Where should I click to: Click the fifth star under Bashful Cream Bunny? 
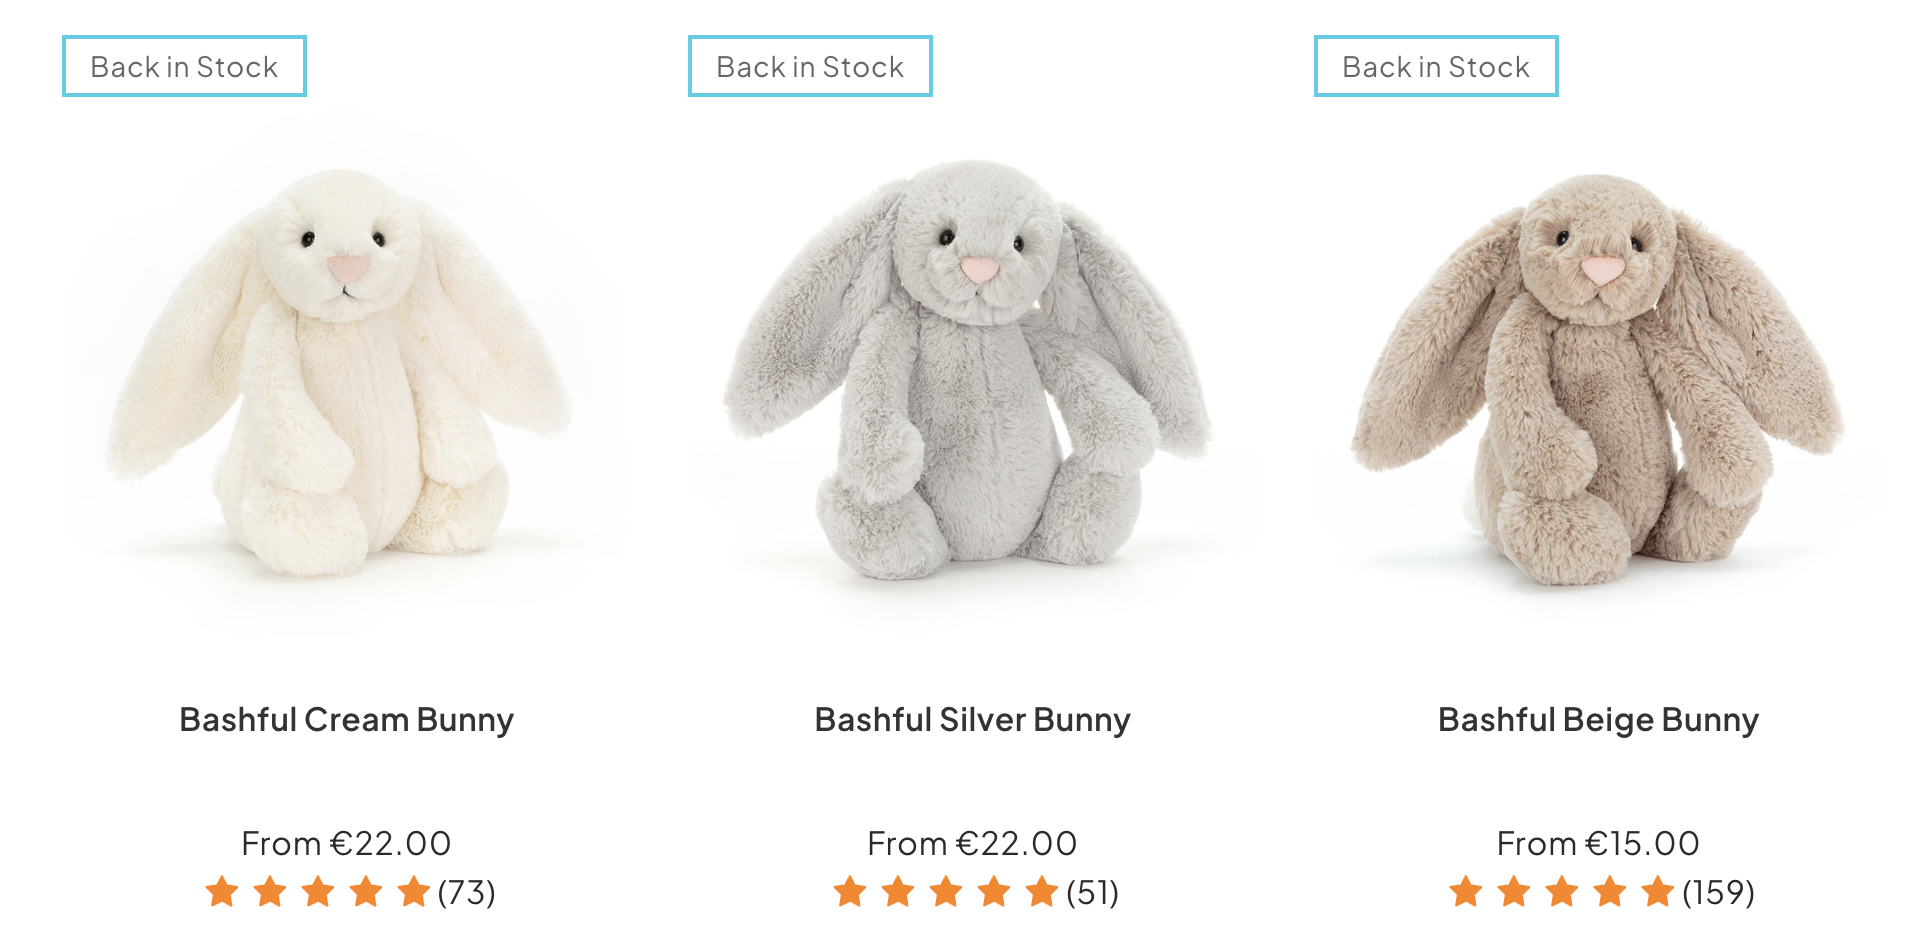413,891
